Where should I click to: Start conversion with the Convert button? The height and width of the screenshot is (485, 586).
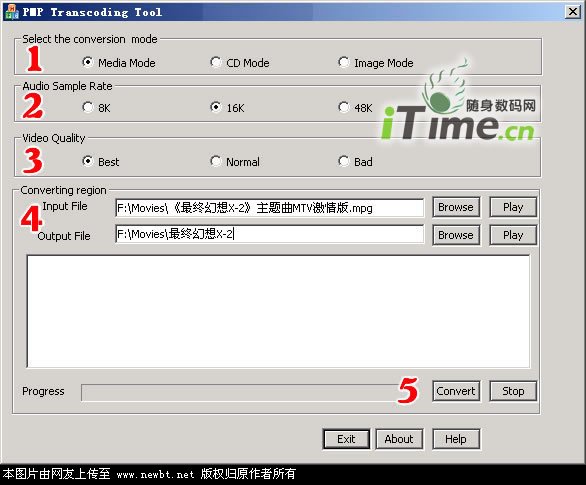pyautogui.click(x=456, y=391)
